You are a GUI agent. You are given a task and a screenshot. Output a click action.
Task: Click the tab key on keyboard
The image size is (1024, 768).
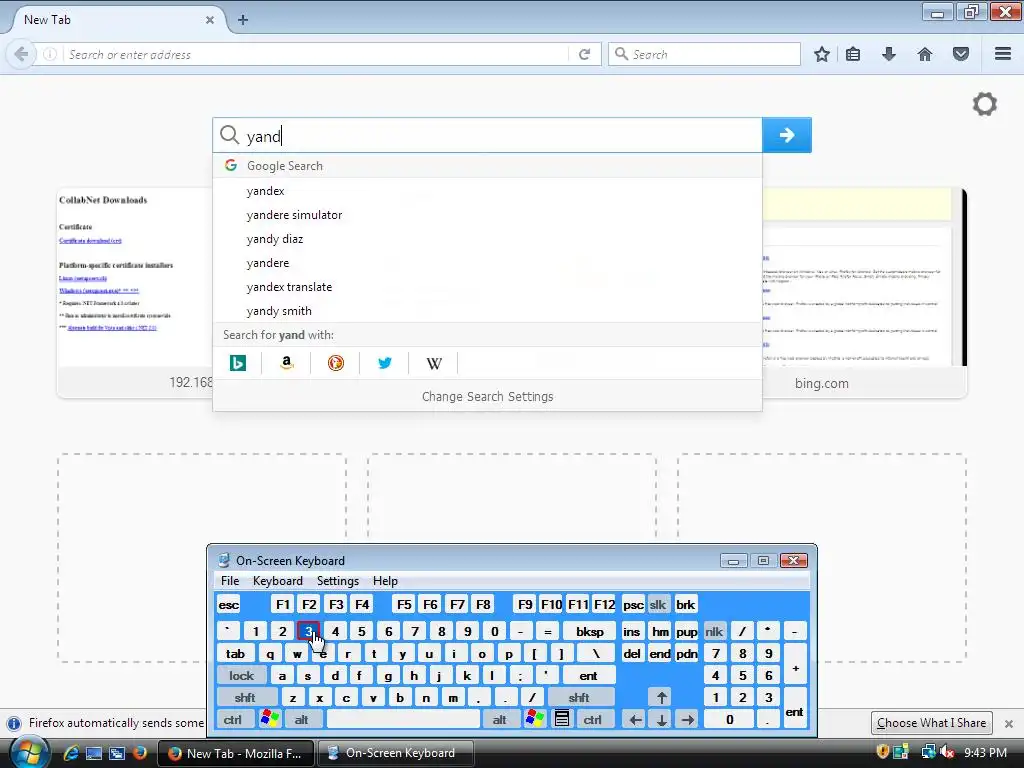click(235, 654)
